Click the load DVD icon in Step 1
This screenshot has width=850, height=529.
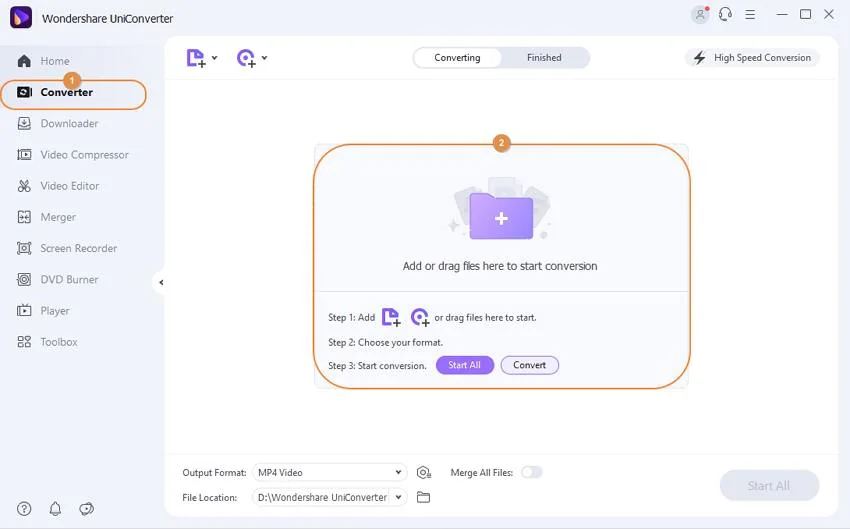point(420,317)
